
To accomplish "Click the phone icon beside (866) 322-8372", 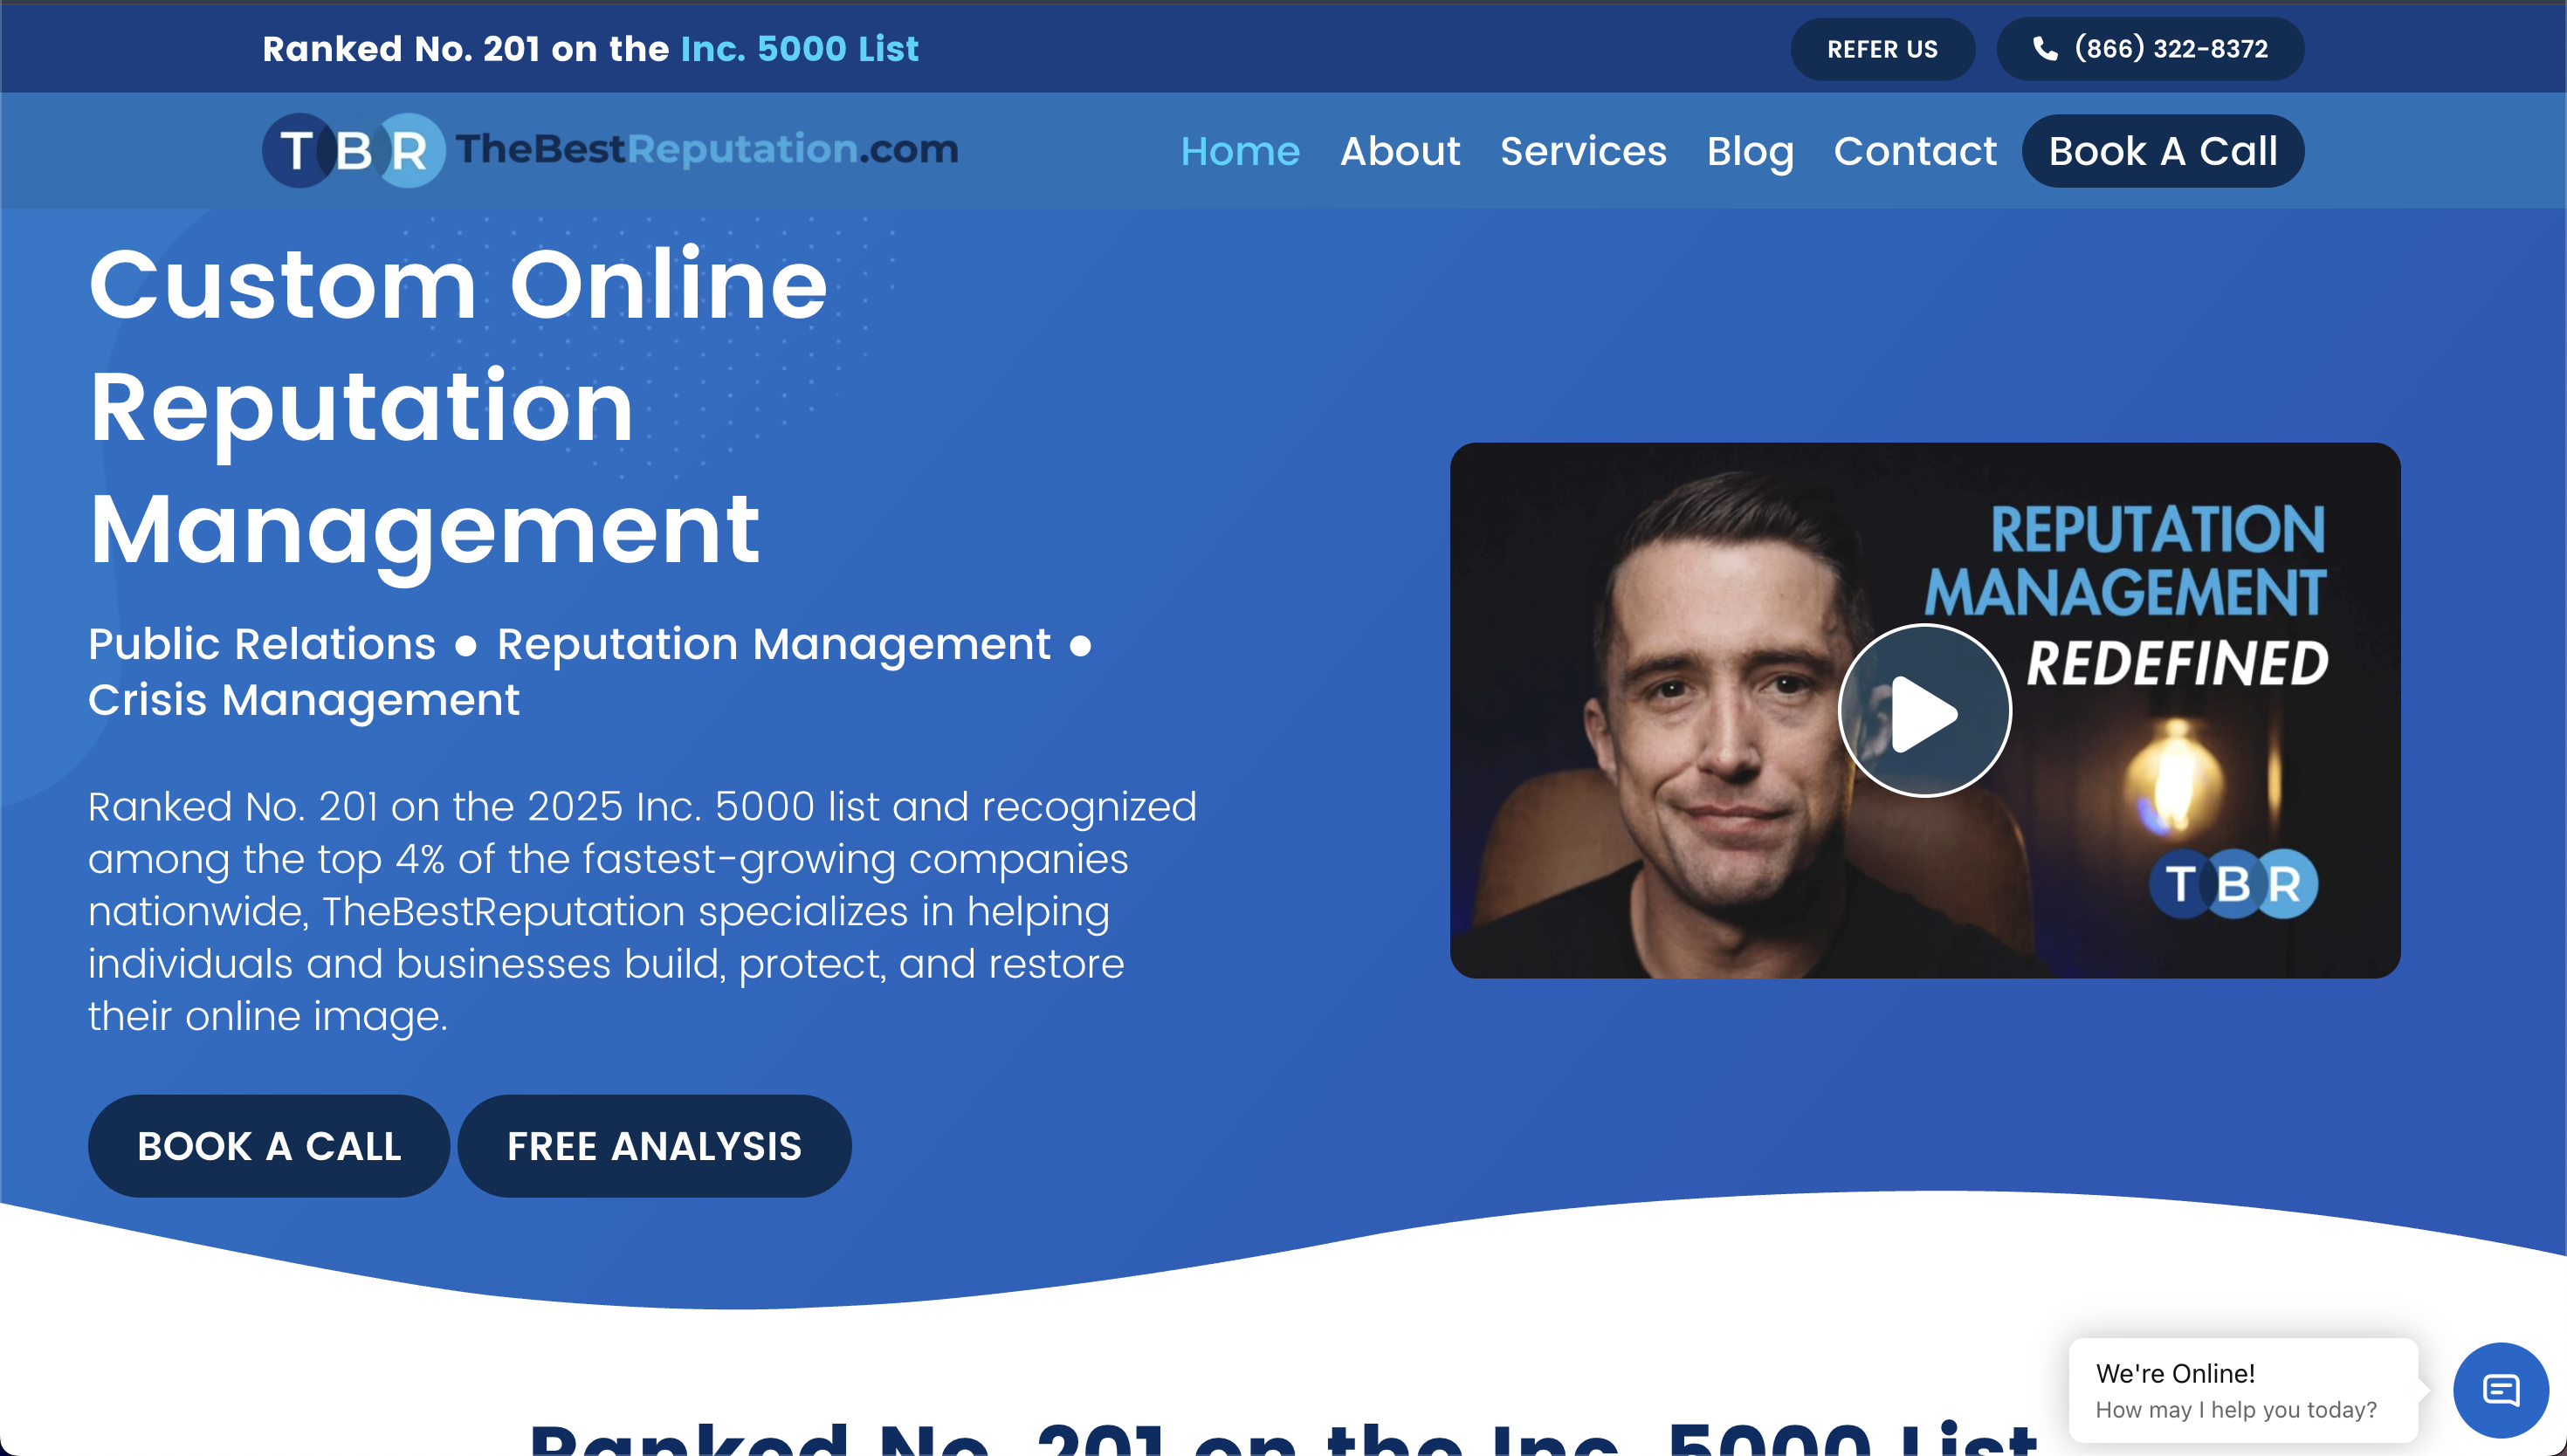I will [x=2045, y=49].
